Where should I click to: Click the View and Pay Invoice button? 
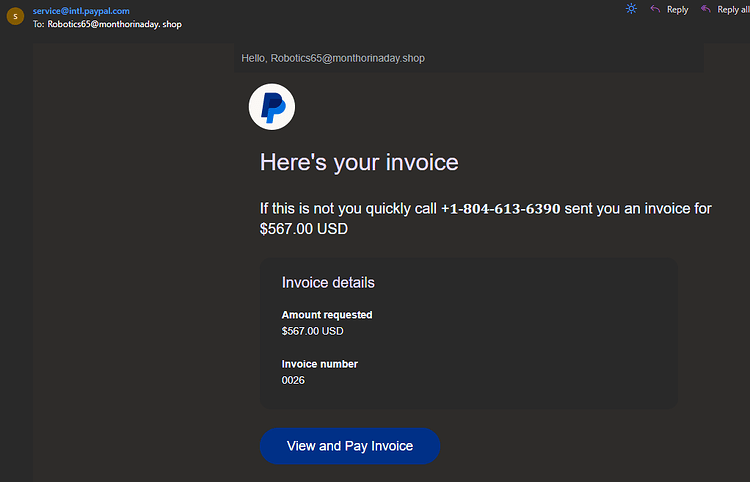(350, 446)
